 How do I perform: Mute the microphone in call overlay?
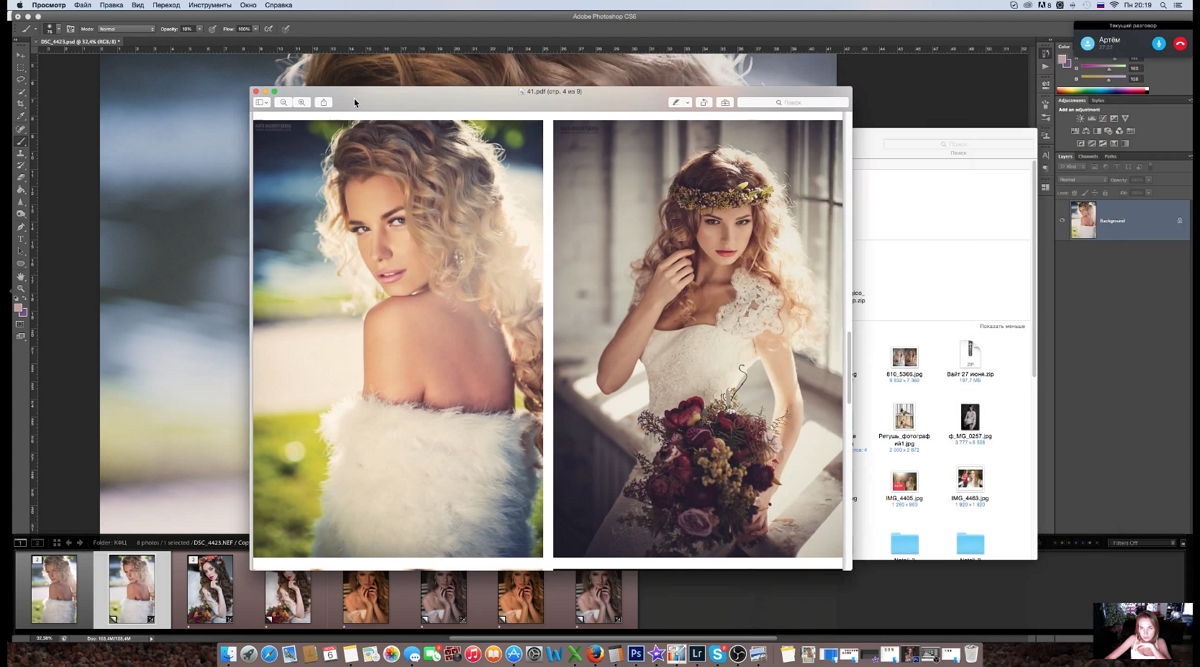1159,43
